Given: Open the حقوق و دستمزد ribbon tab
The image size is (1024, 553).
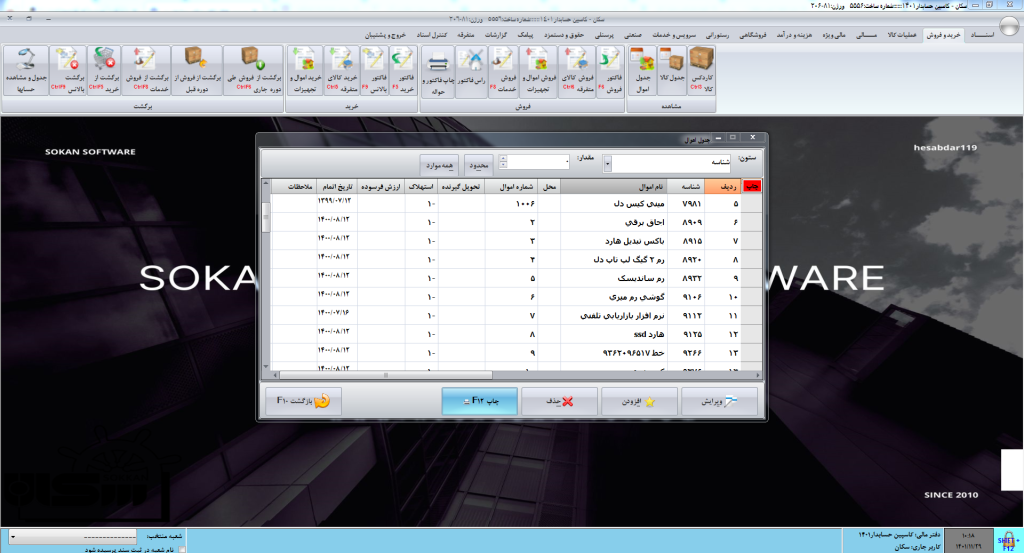Looking at the screenshot, I should (x=564, y=35).
